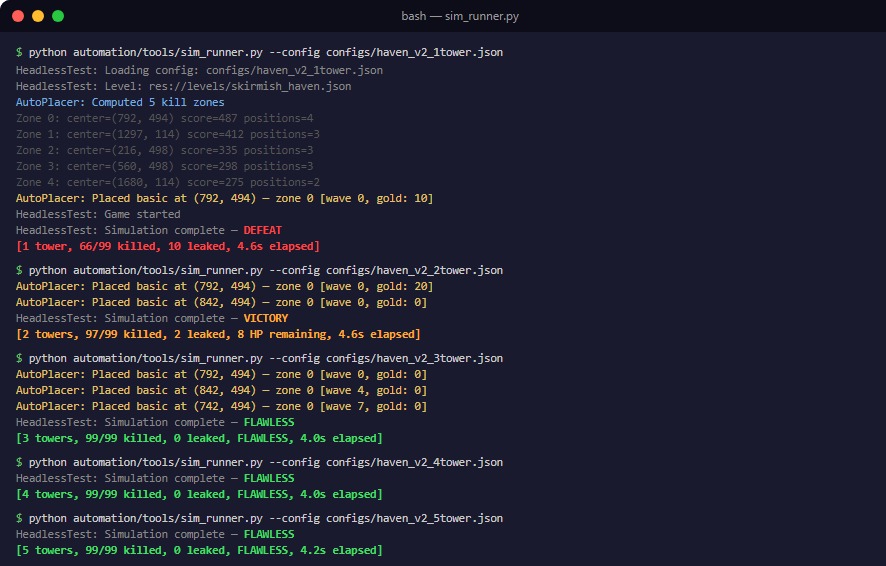Click the '[5 towers, 99/99 killed' summary
This screenshot has width=886, height=566.
pyautogui.click(x=199, y=550)
